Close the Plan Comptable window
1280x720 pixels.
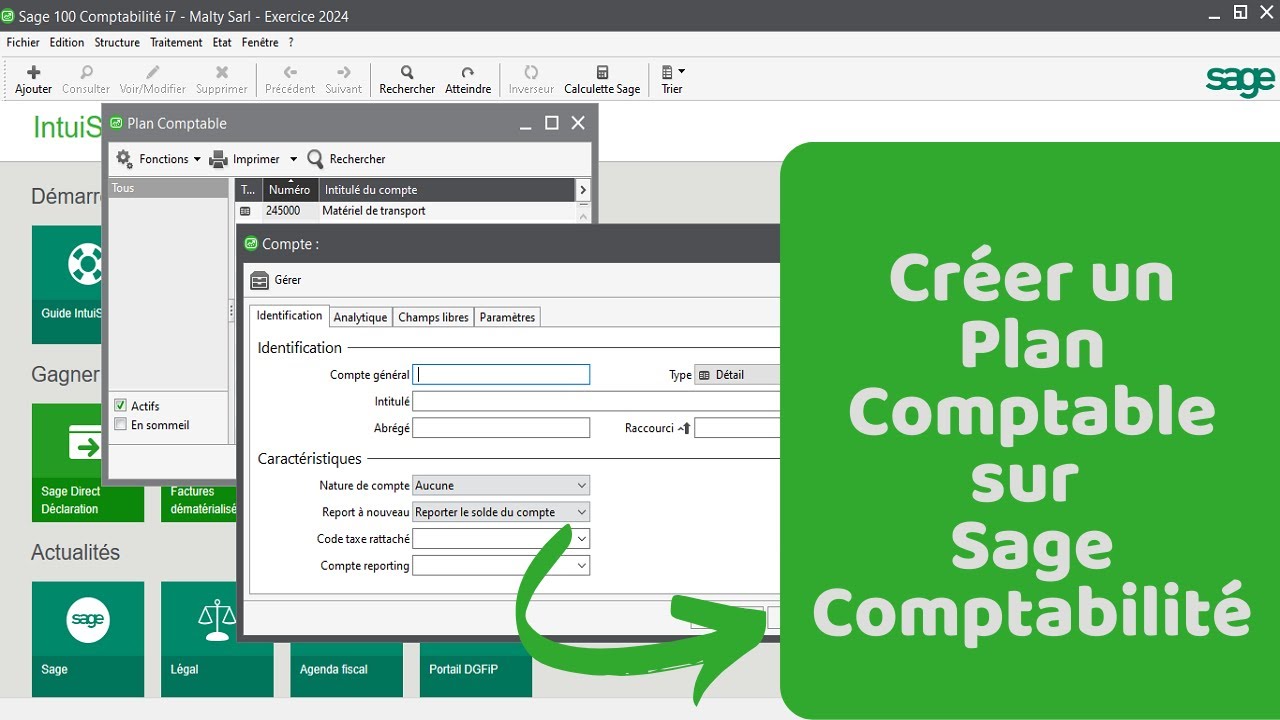[x=578, y=123]
